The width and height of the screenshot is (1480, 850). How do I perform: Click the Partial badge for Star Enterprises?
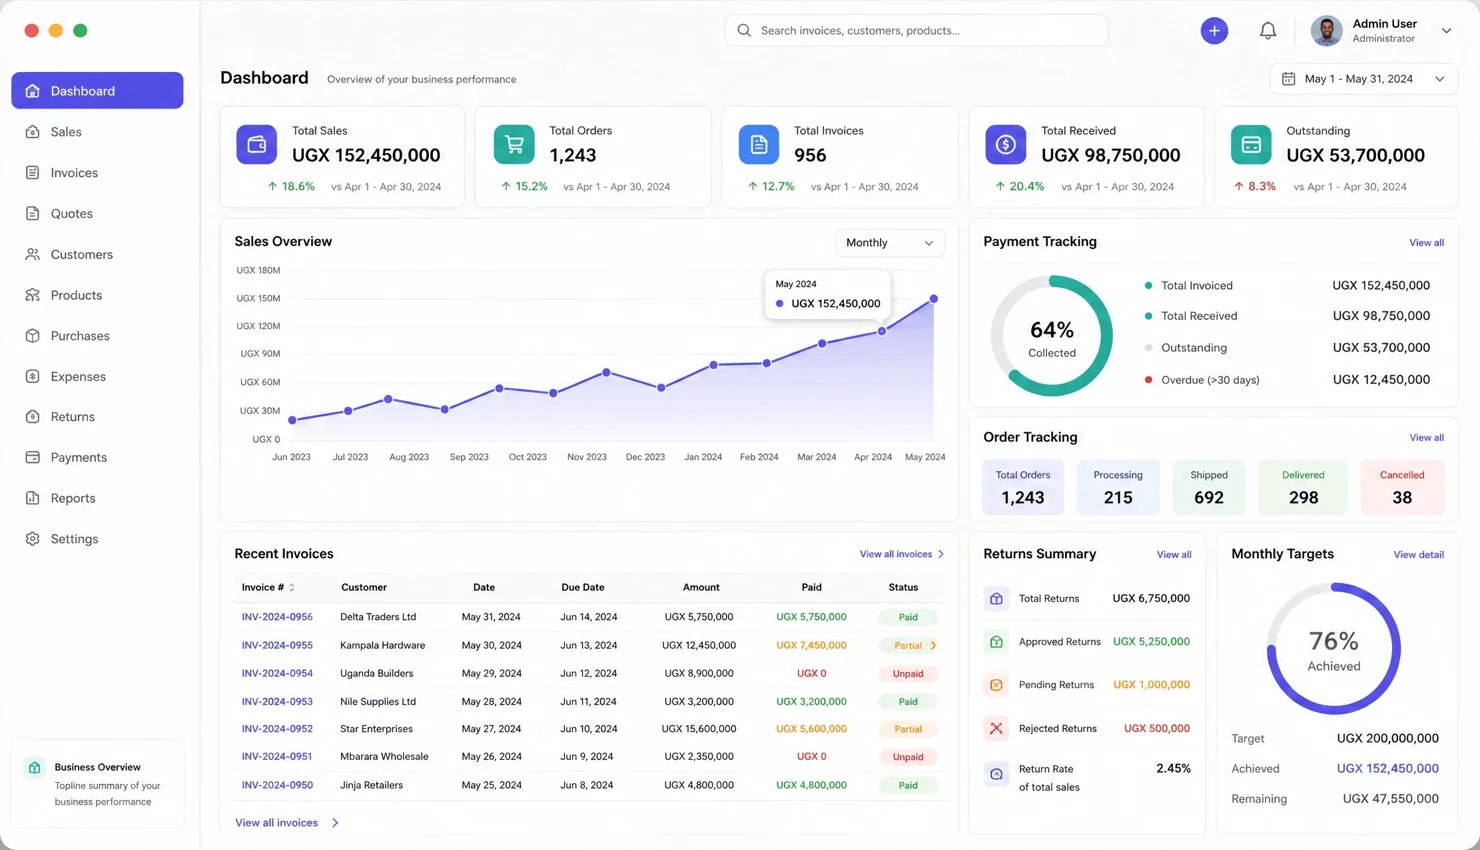pos(908,730)
